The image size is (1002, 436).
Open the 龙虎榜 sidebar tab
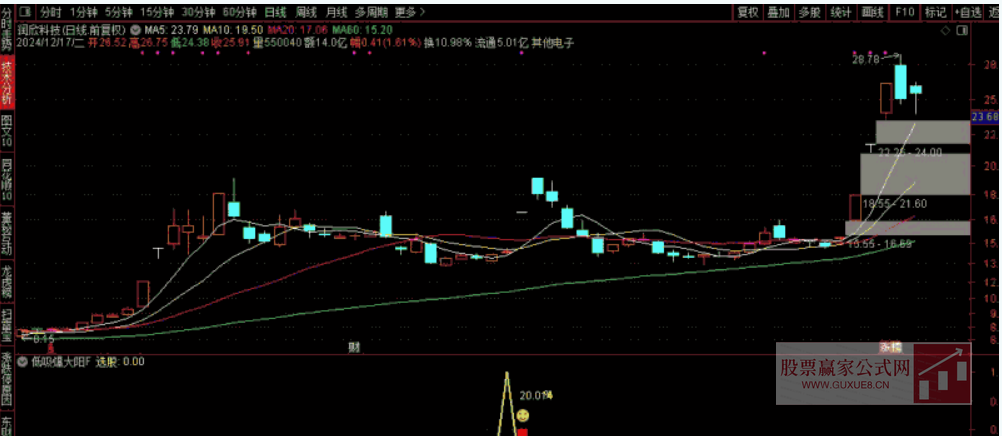click(x=6, y=282)
